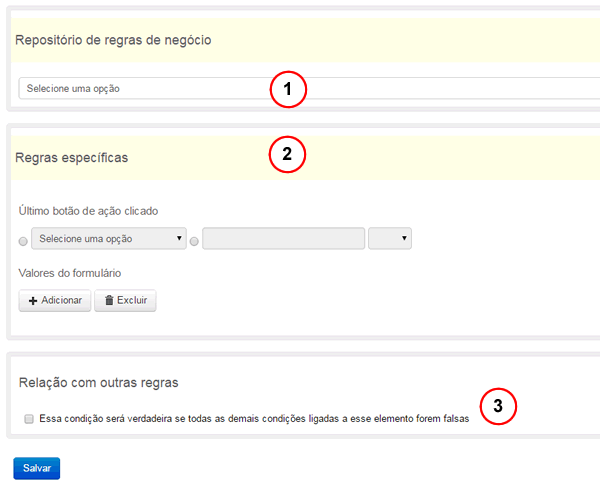The width and height of the screenshot is (600, 499).
Task: Click the 'Regras específicas' section header
Action: coord(72,158)
